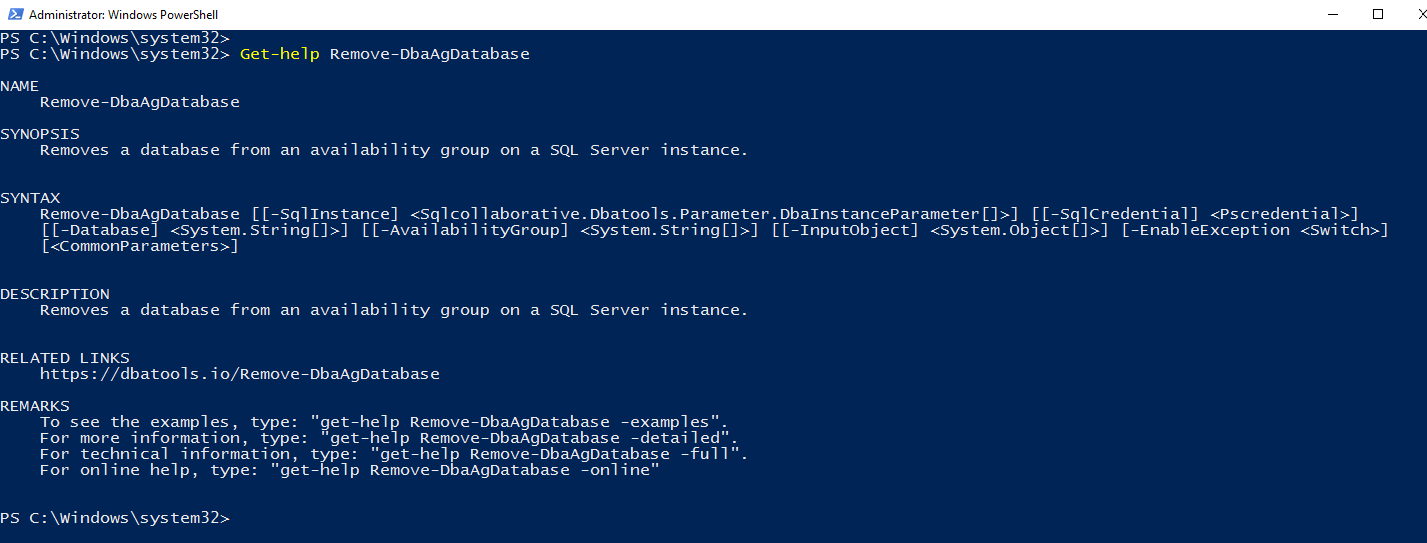This screenshot has height=543, width=1427.
Task: Click the RELATED LINKS heading
Action: tap(65, 358)
